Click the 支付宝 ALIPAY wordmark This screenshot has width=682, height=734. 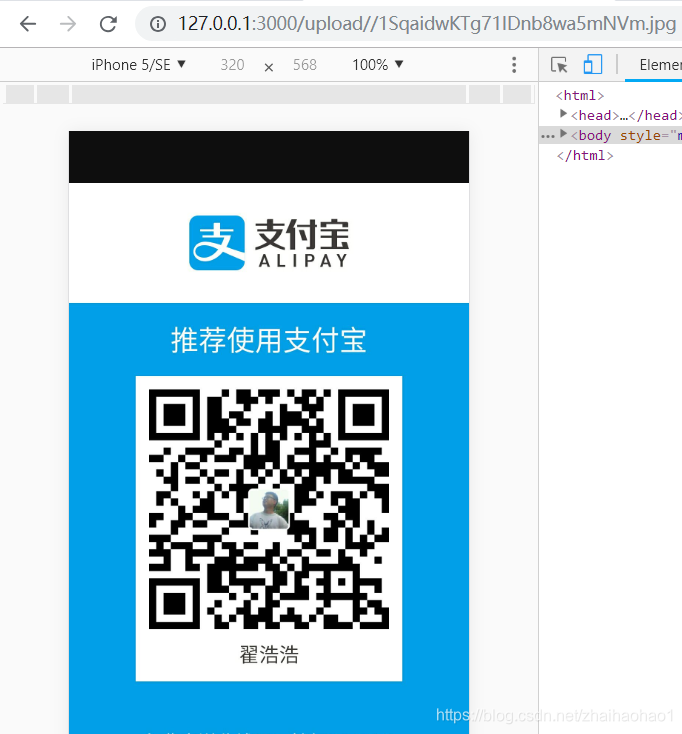point(302,243)
